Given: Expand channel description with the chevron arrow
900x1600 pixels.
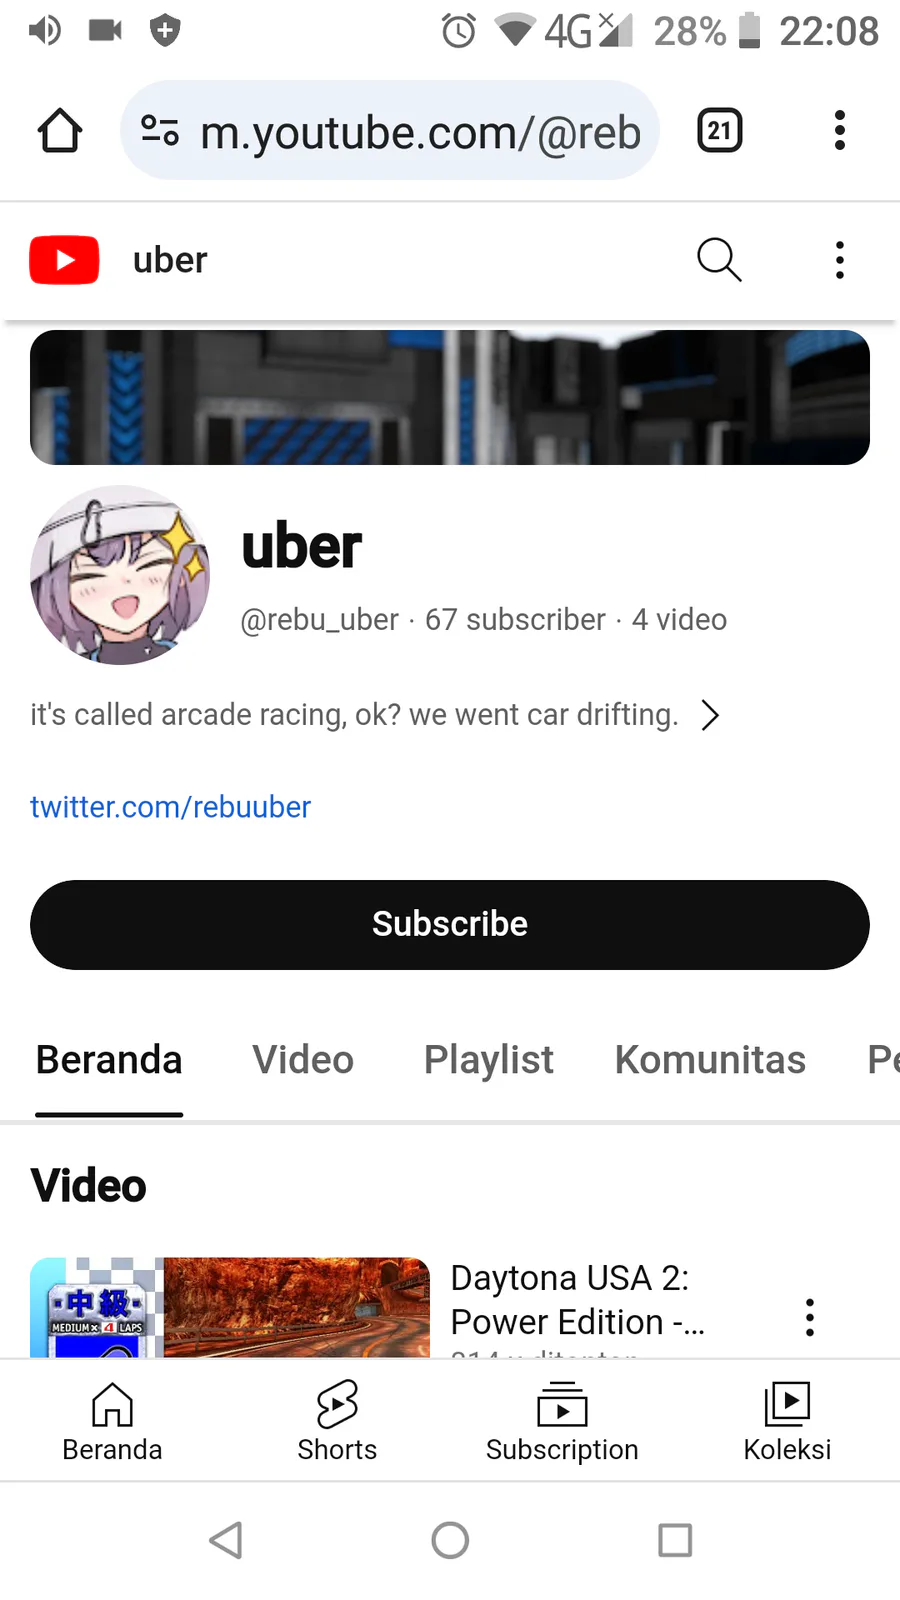Looking at the screenshot, I should click(x=710, y=715).
